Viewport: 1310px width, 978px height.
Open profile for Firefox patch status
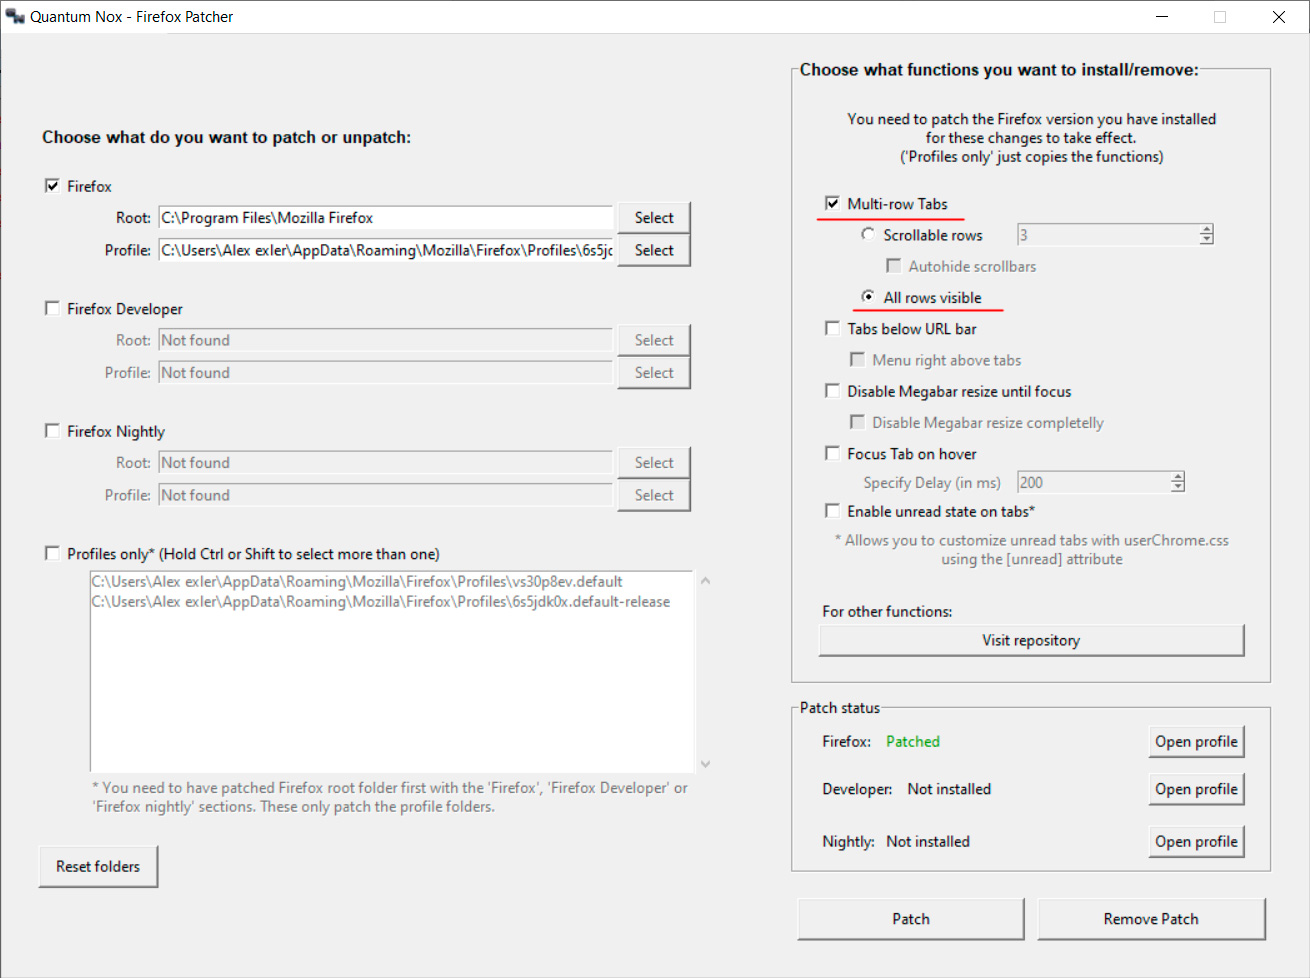pyautogui.click(x=1196, y=742)
